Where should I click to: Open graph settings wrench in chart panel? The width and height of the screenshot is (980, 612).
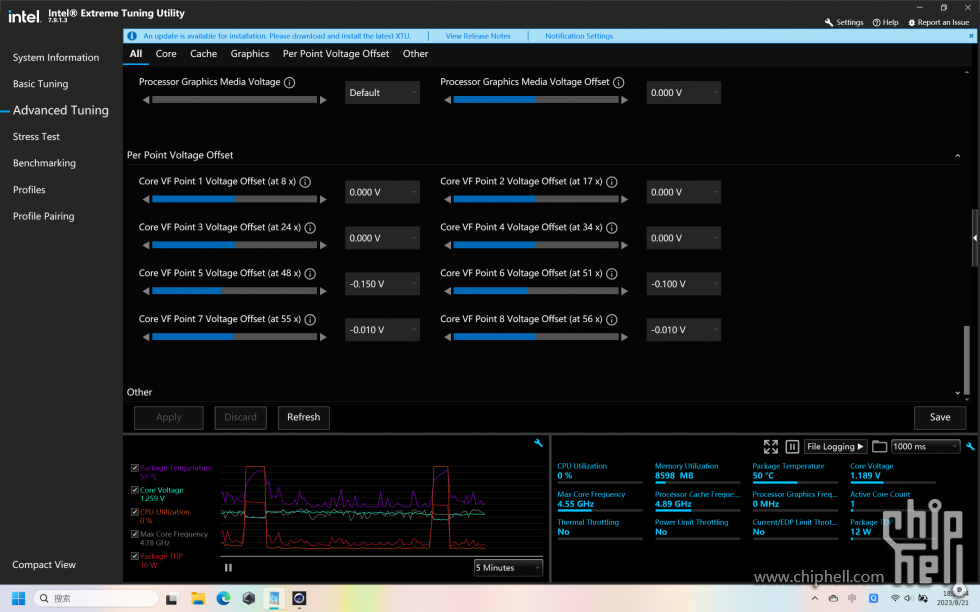(538, 443)
